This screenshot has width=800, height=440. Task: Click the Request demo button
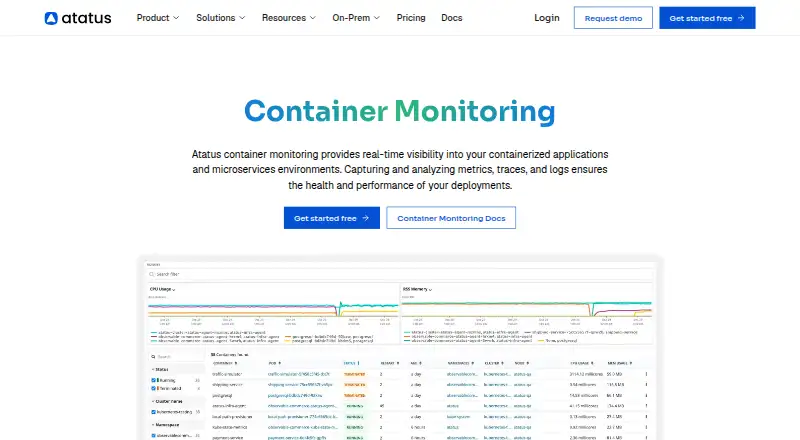613,18
